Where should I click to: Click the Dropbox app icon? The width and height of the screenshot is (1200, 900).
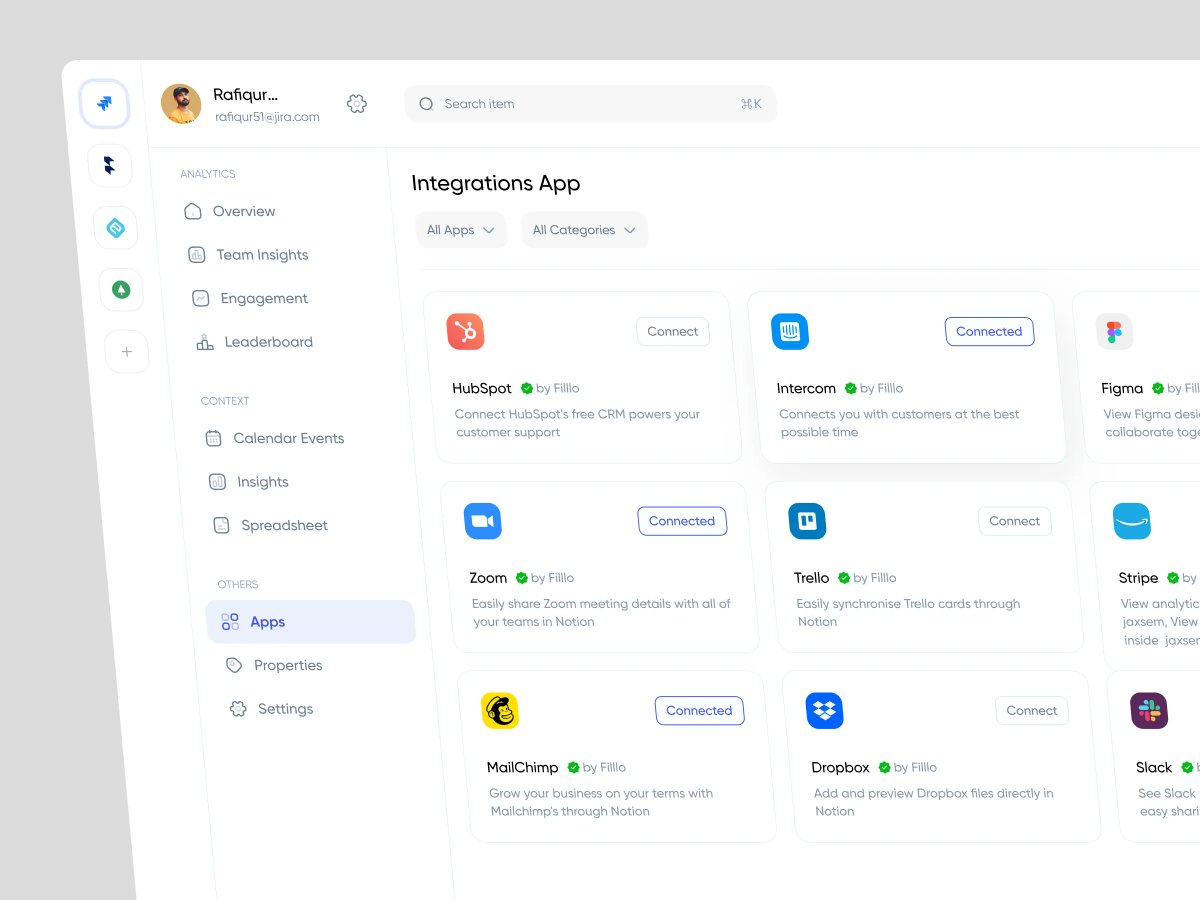pyautogui.click(x=825, y=711)
